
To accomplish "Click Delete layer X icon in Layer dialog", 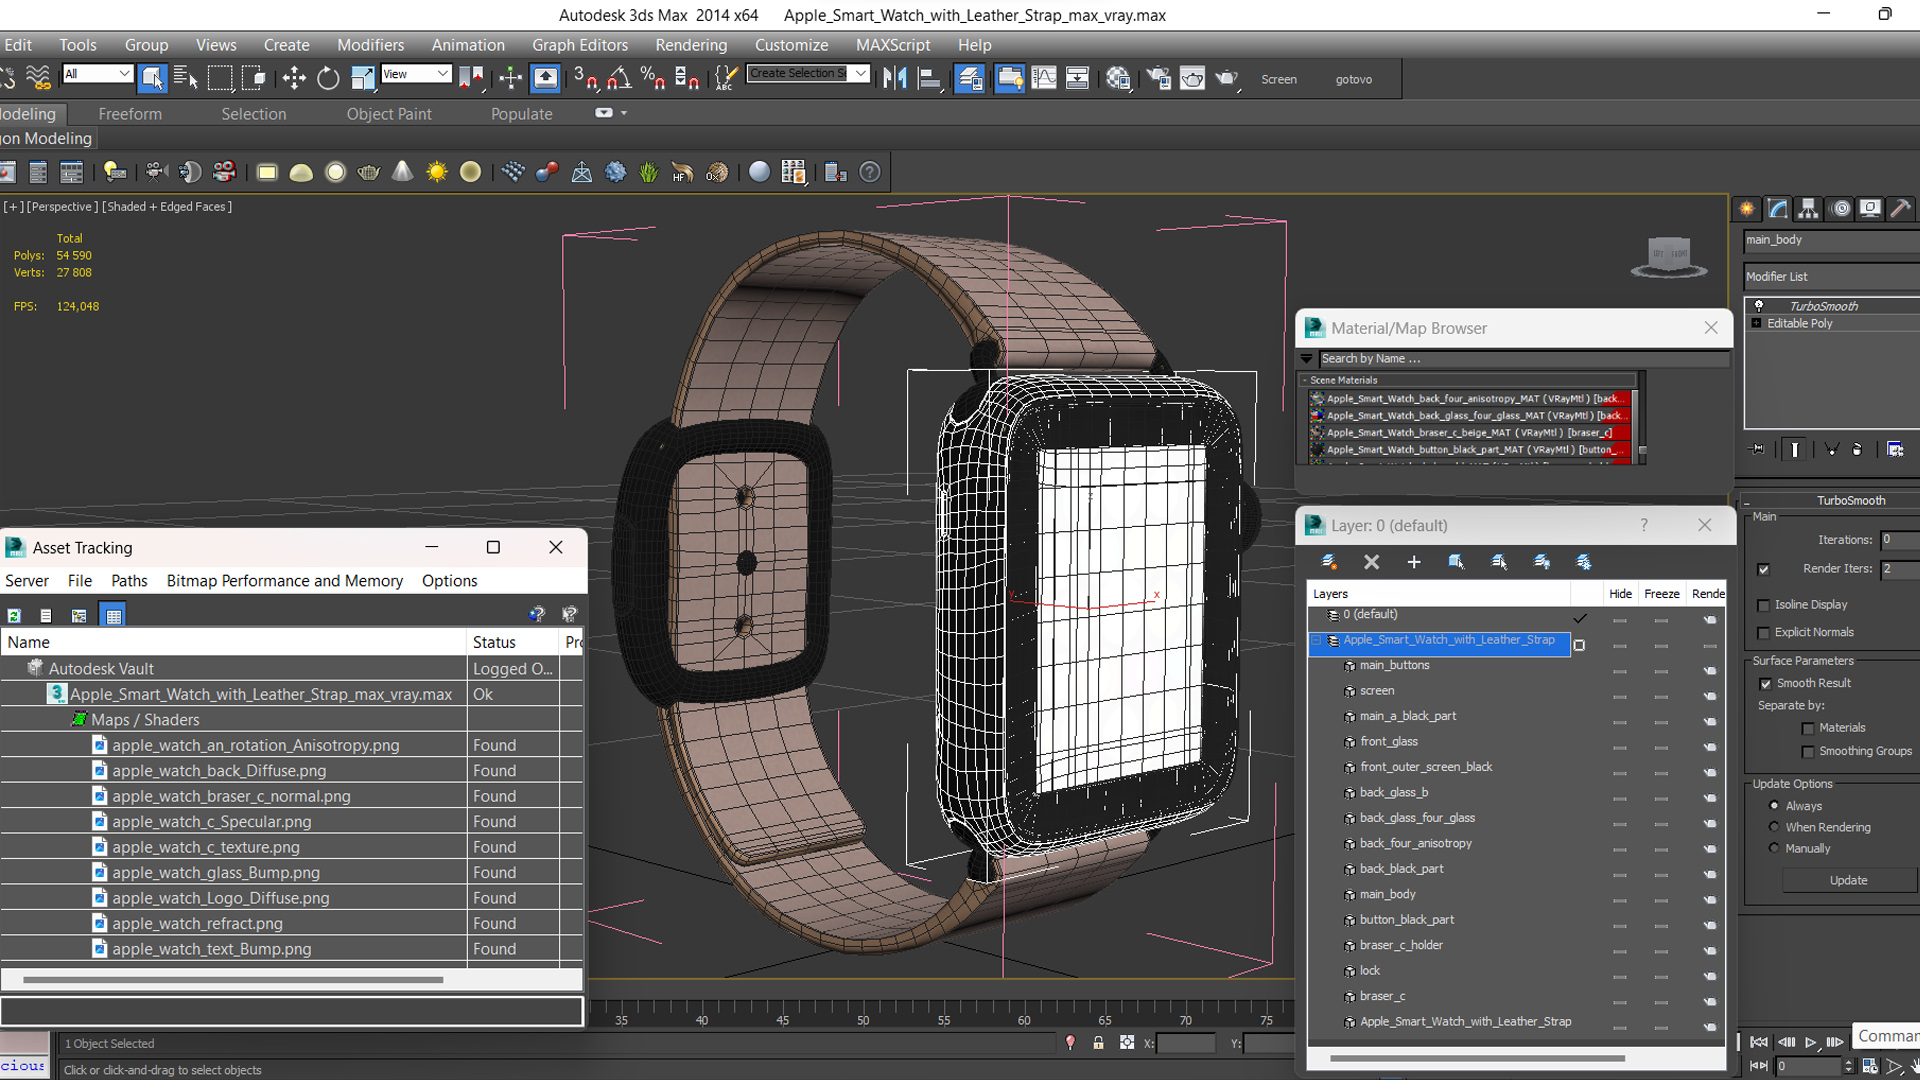I will tap(1372, 562).
